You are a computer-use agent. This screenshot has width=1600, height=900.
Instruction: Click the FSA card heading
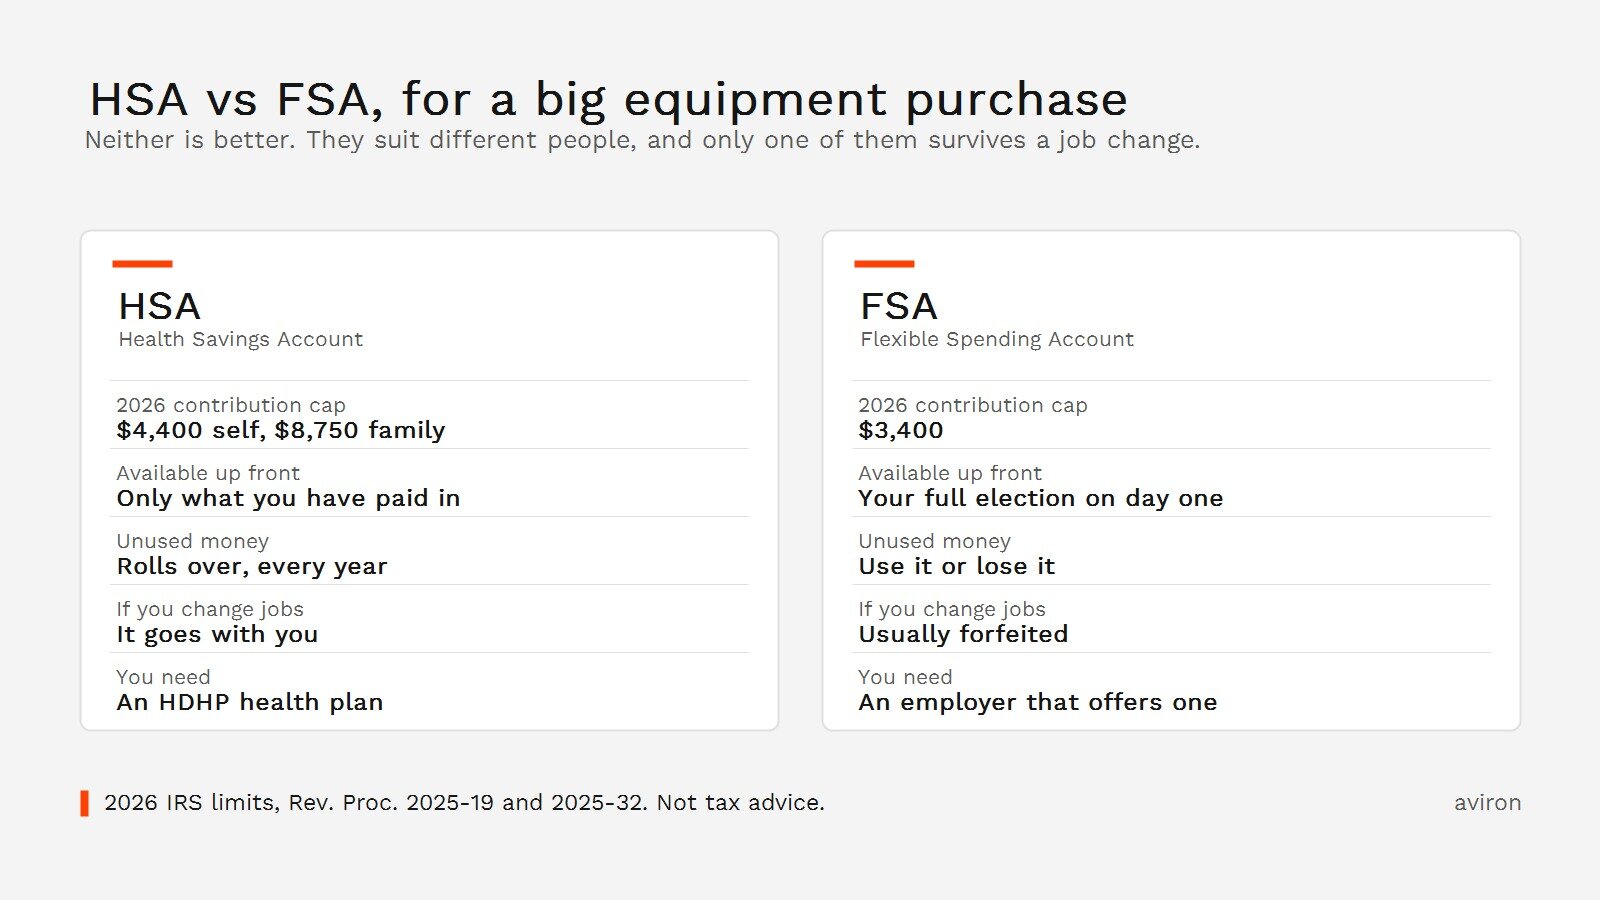tap(898, 306)
